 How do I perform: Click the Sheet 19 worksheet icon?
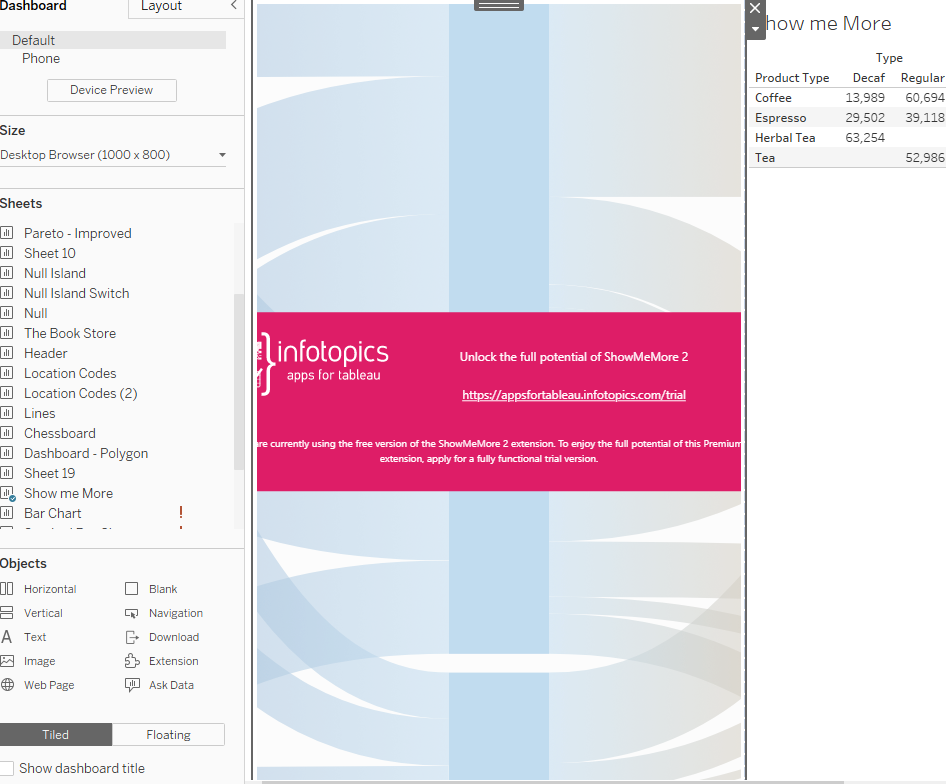7,473
